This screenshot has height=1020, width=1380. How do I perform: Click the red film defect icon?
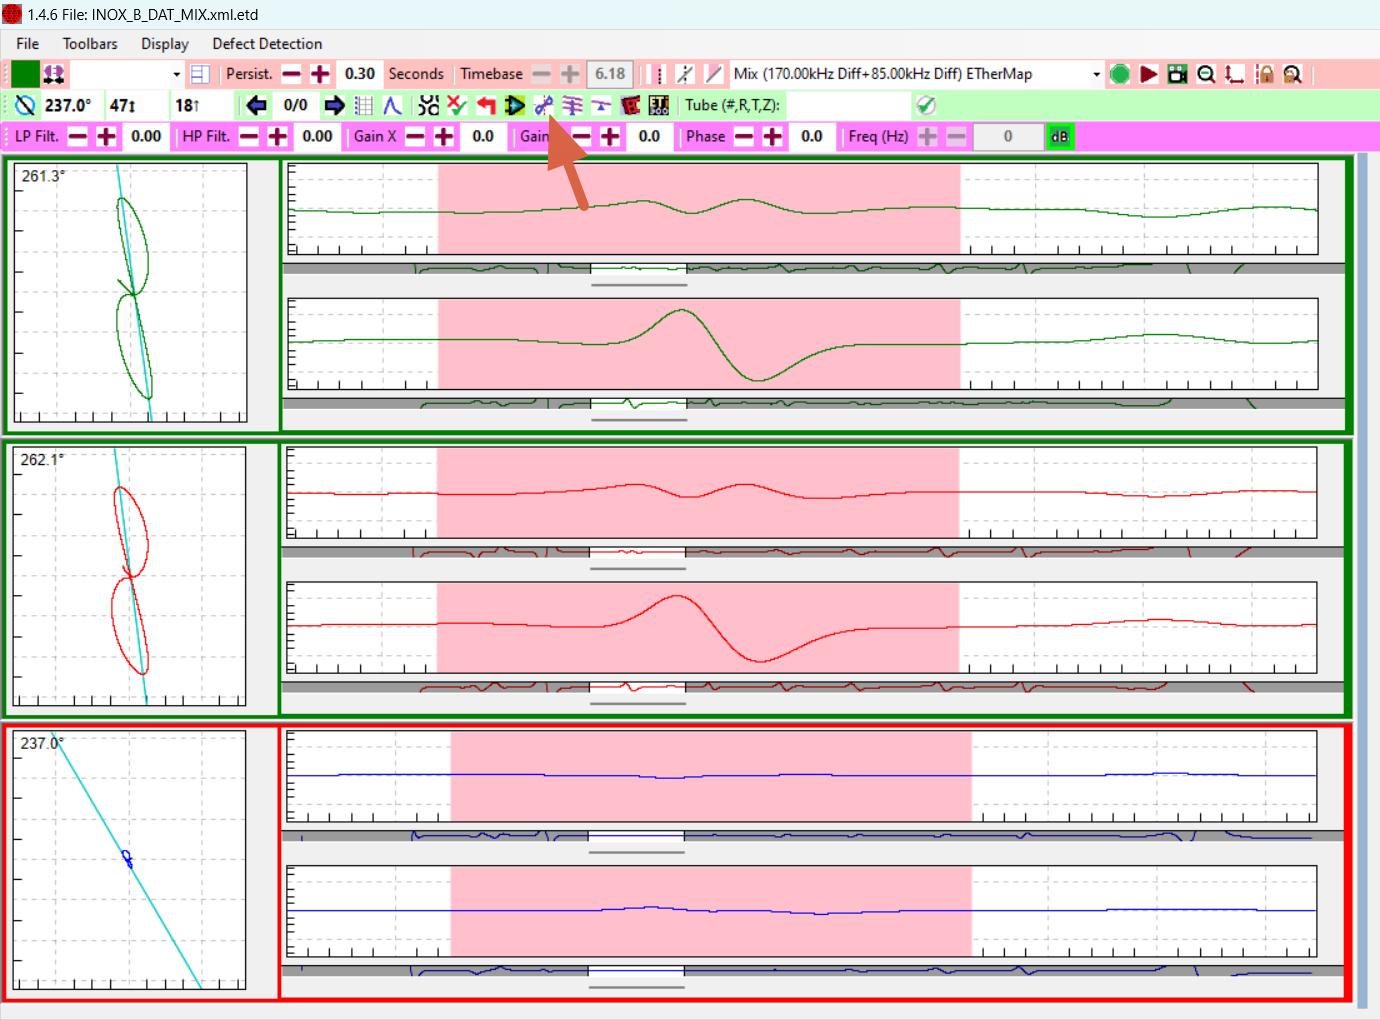pos(630,105)
